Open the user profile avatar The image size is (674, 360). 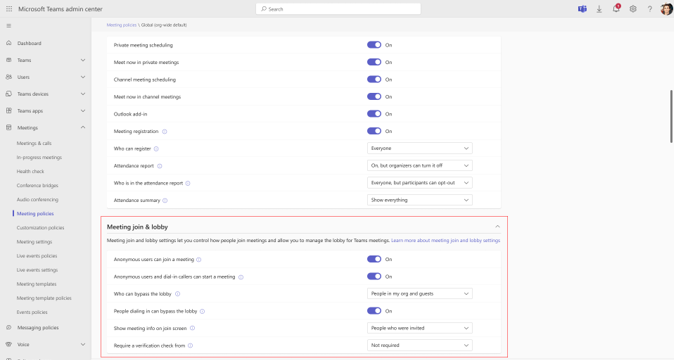(666, 9)
